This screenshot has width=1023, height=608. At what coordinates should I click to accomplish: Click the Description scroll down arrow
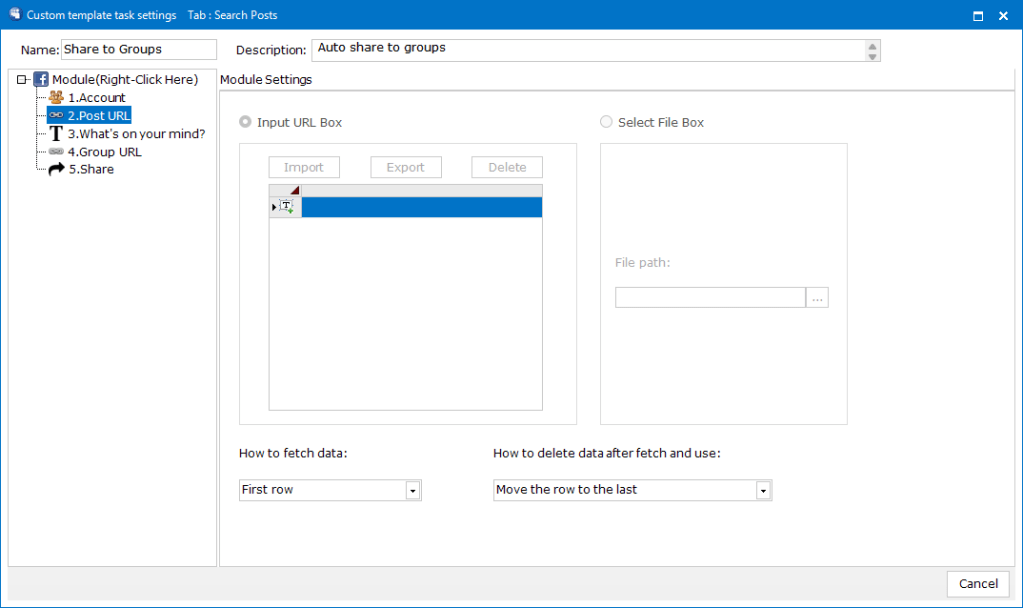coord(872,56)
